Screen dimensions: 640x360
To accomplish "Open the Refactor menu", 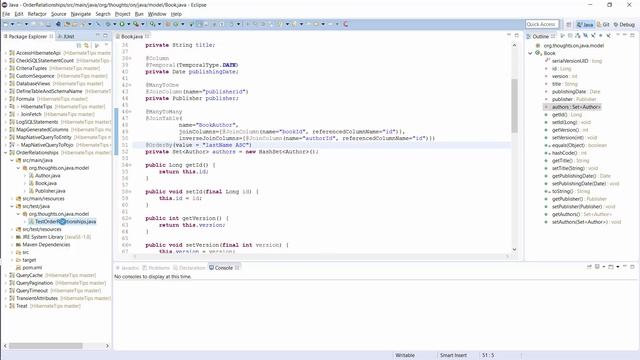I will (37, 14).
